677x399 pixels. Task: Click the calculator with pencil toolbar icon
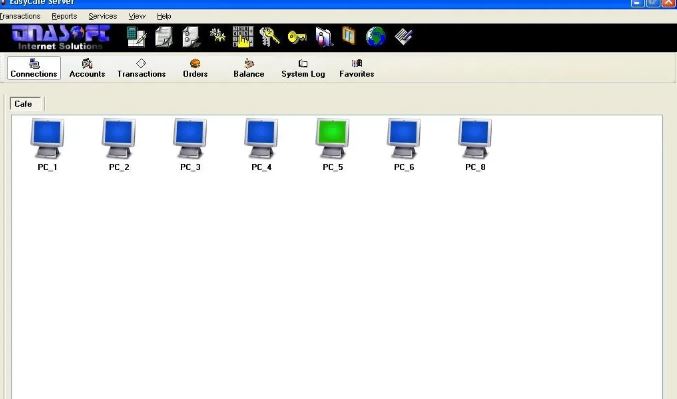click(x=136, y=37)
